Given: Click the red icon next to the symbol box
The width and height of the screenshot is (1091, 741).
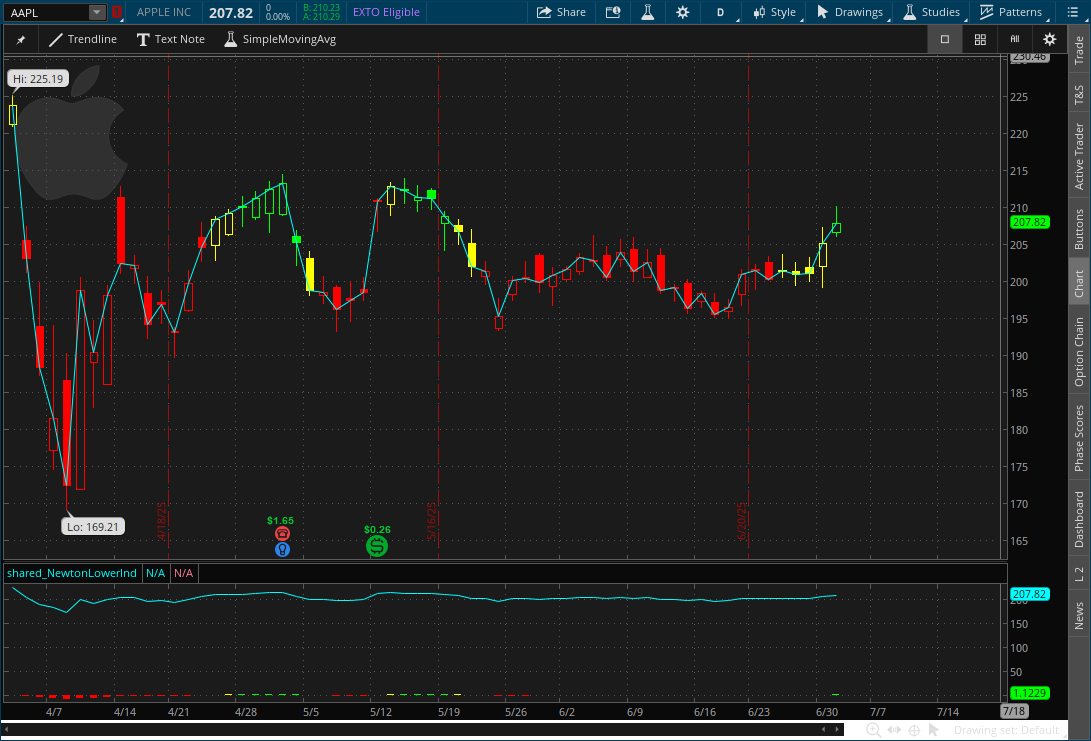Looking at the screenshot, I should tap(117, 12).
